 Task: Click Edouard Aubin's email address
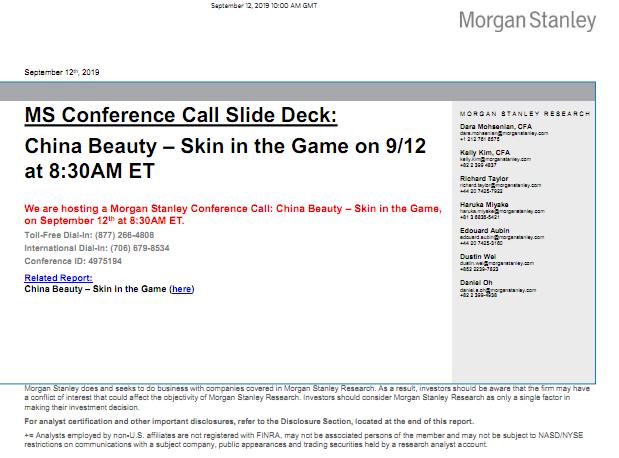click(x=502, y=237)
